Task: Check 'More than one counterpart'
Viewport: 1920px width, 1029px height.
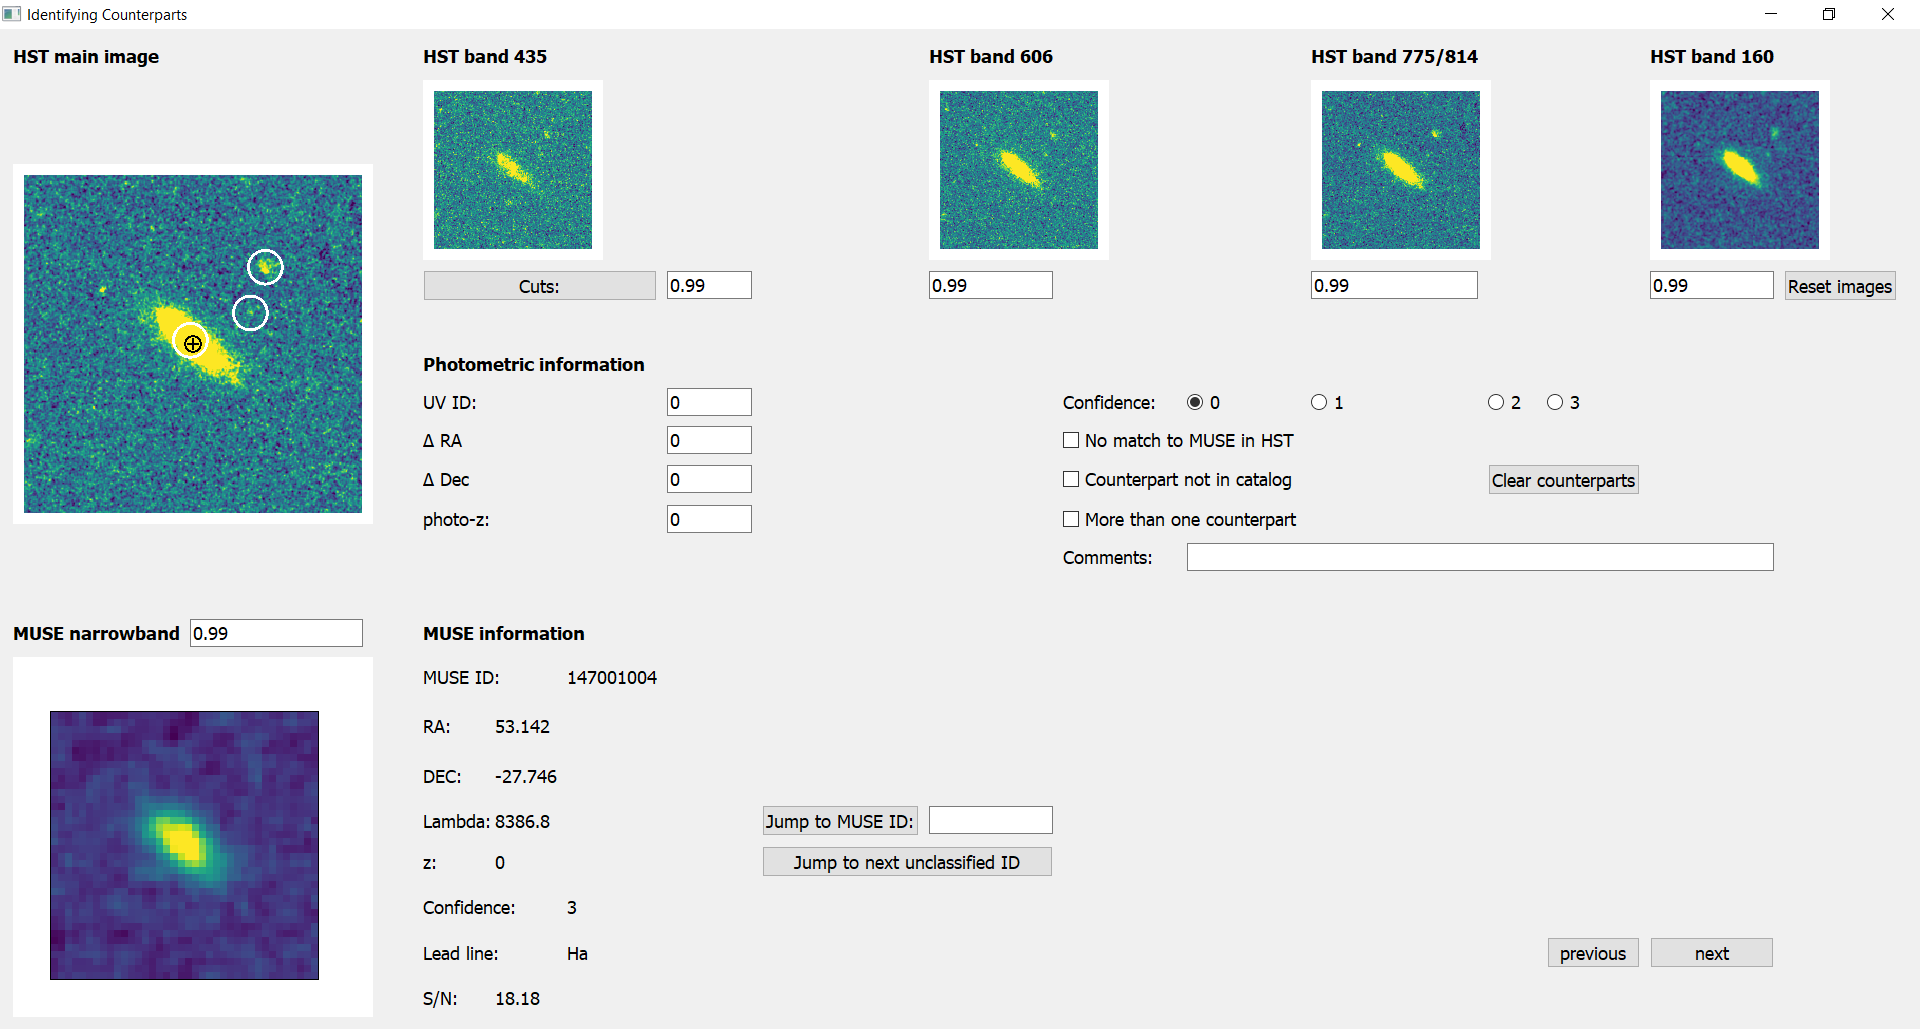Action: (1071, 519)
